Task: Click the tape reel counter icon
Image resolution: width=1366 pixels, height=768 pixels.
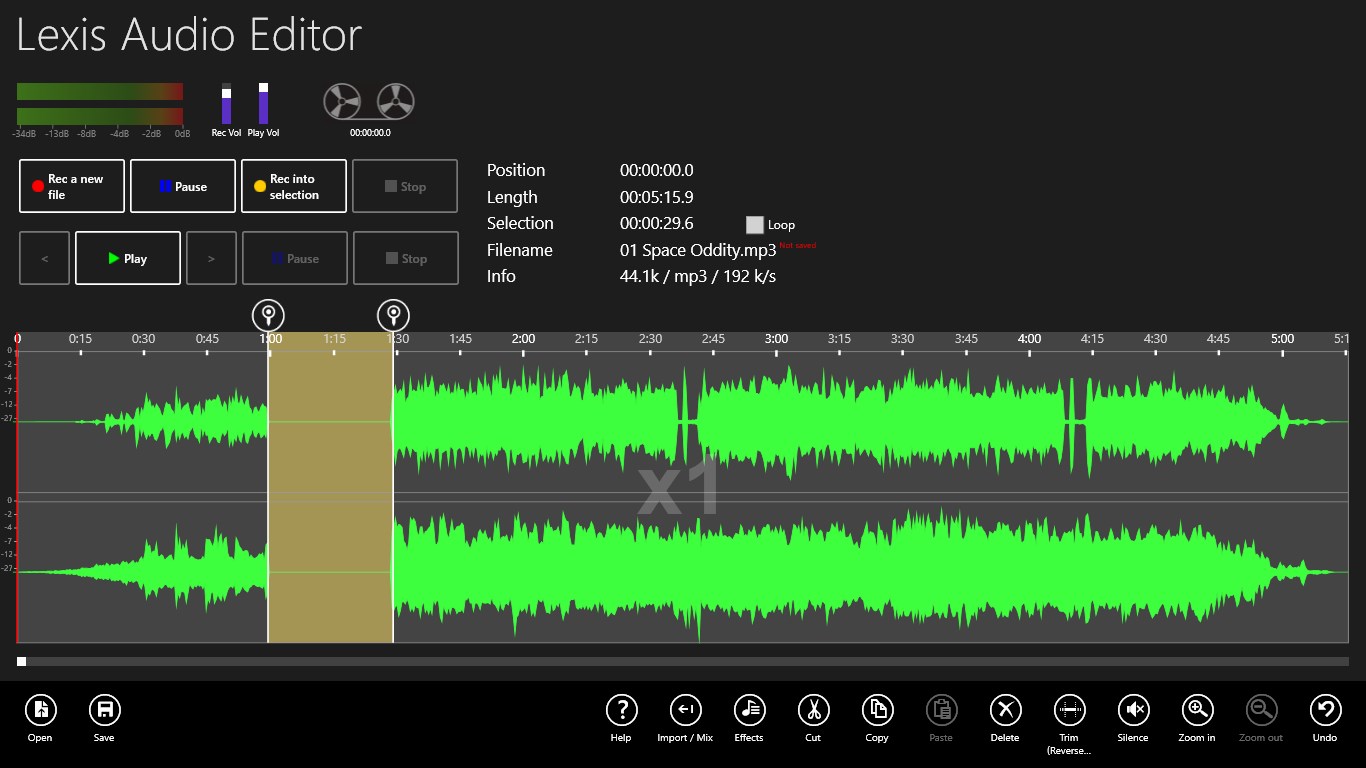Action: coord(369,102)
